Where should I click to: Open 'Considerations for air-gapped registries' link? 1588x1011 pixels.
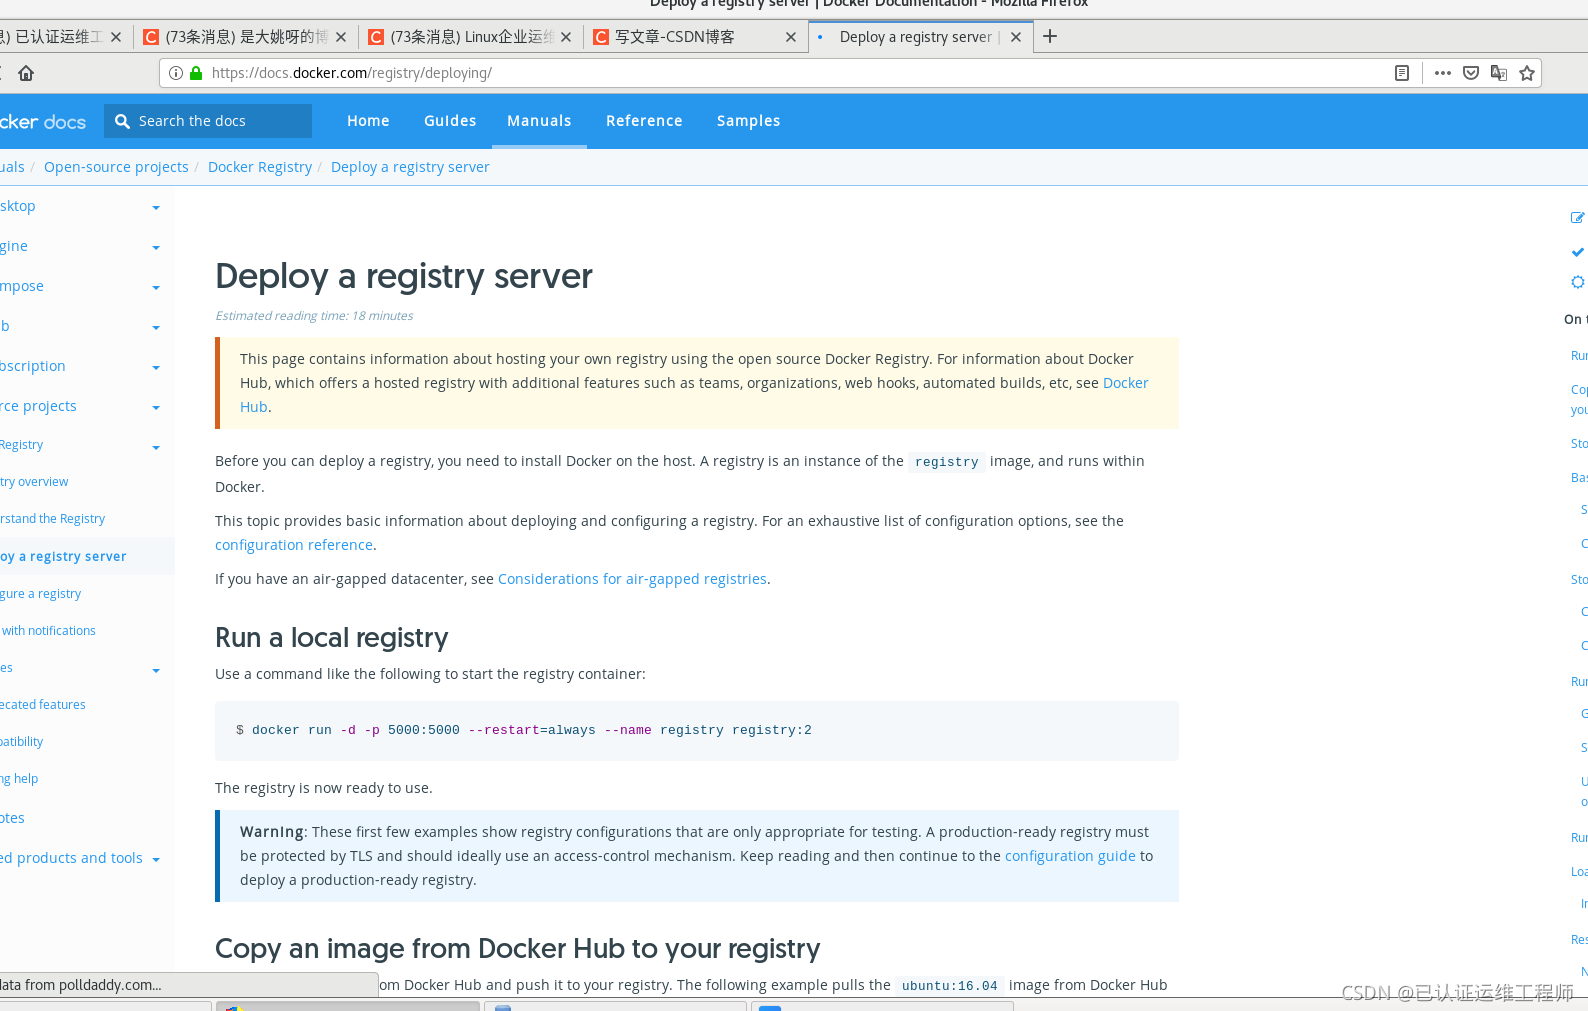[x=632, y=579]
